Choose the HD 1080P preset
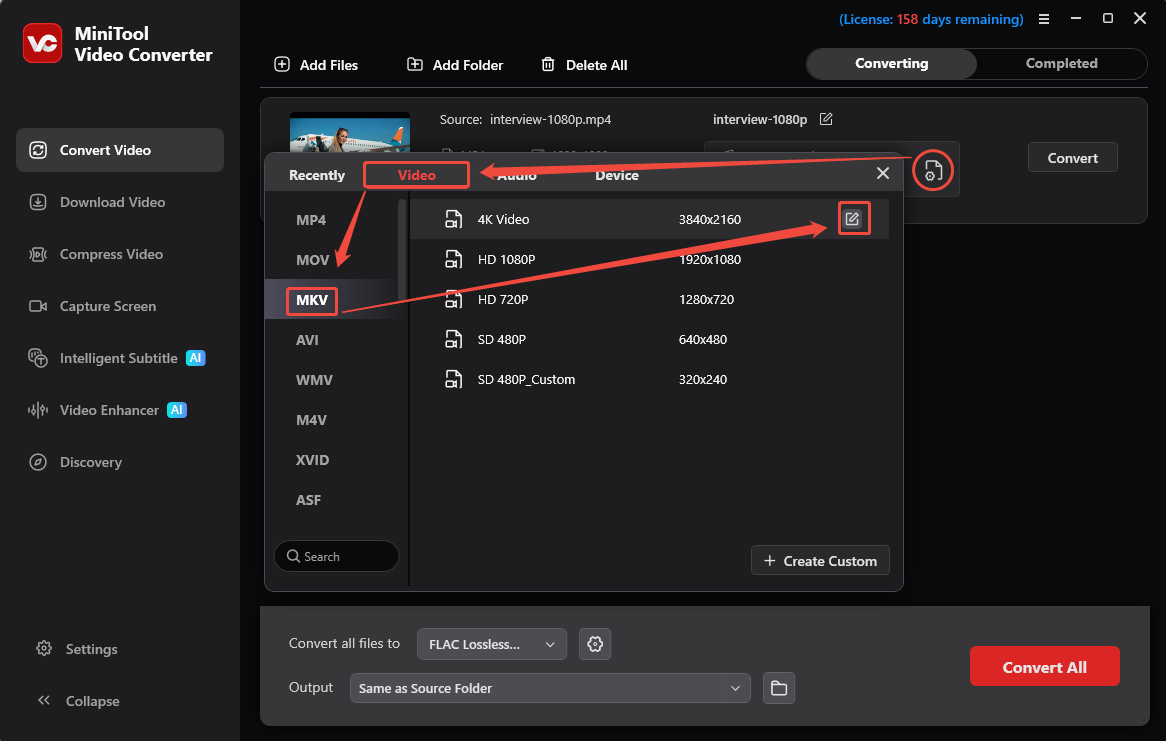 [649, 260]
